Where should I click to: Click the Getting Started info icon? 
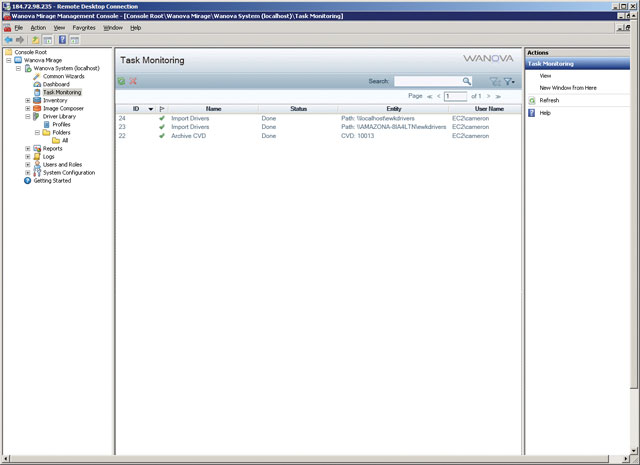tap(27, 180)
